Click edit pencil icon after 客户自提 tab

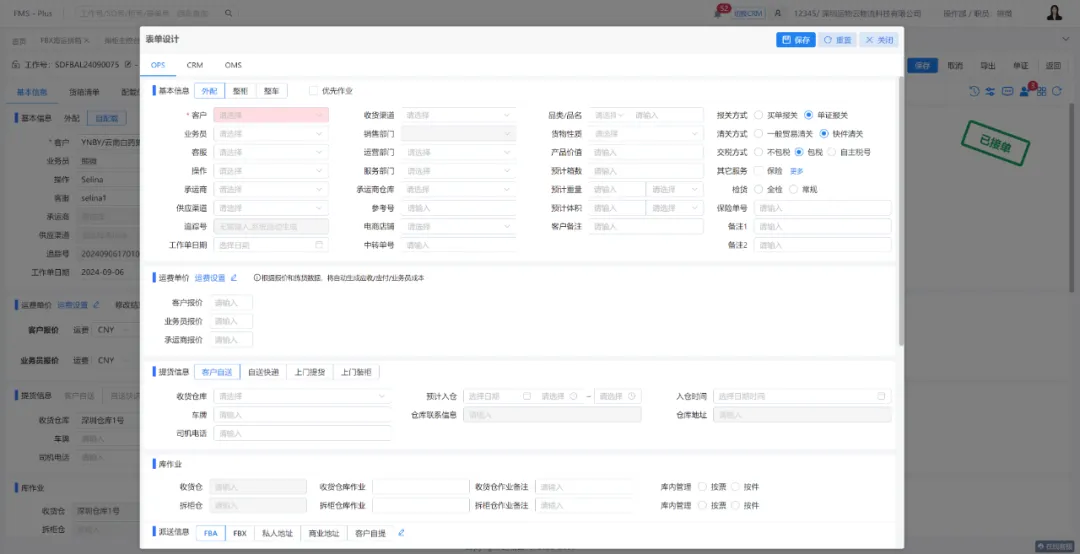[401, 533]
